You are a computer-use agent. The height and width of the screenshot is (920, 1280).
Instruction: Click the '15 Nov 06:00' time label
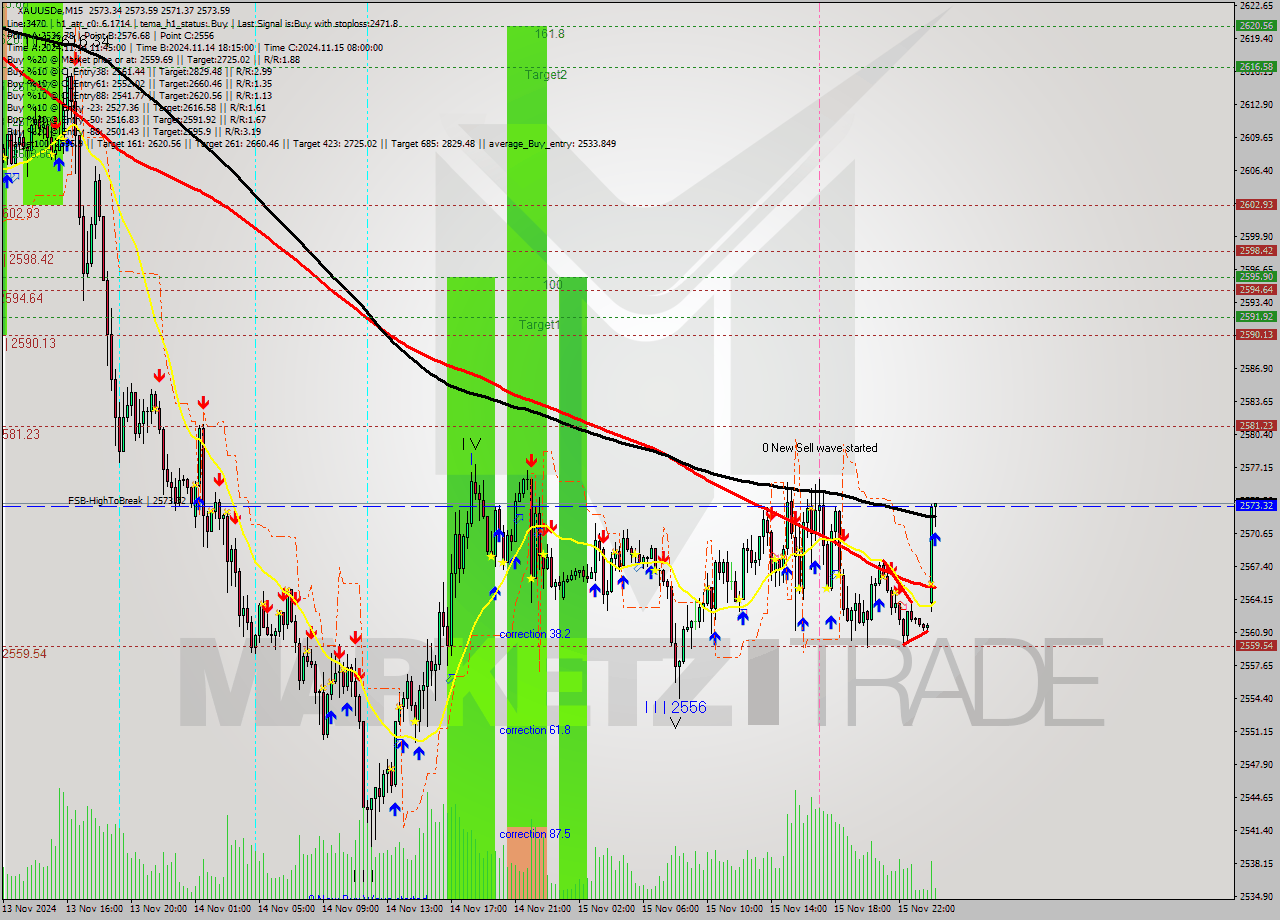click(672, 909)
